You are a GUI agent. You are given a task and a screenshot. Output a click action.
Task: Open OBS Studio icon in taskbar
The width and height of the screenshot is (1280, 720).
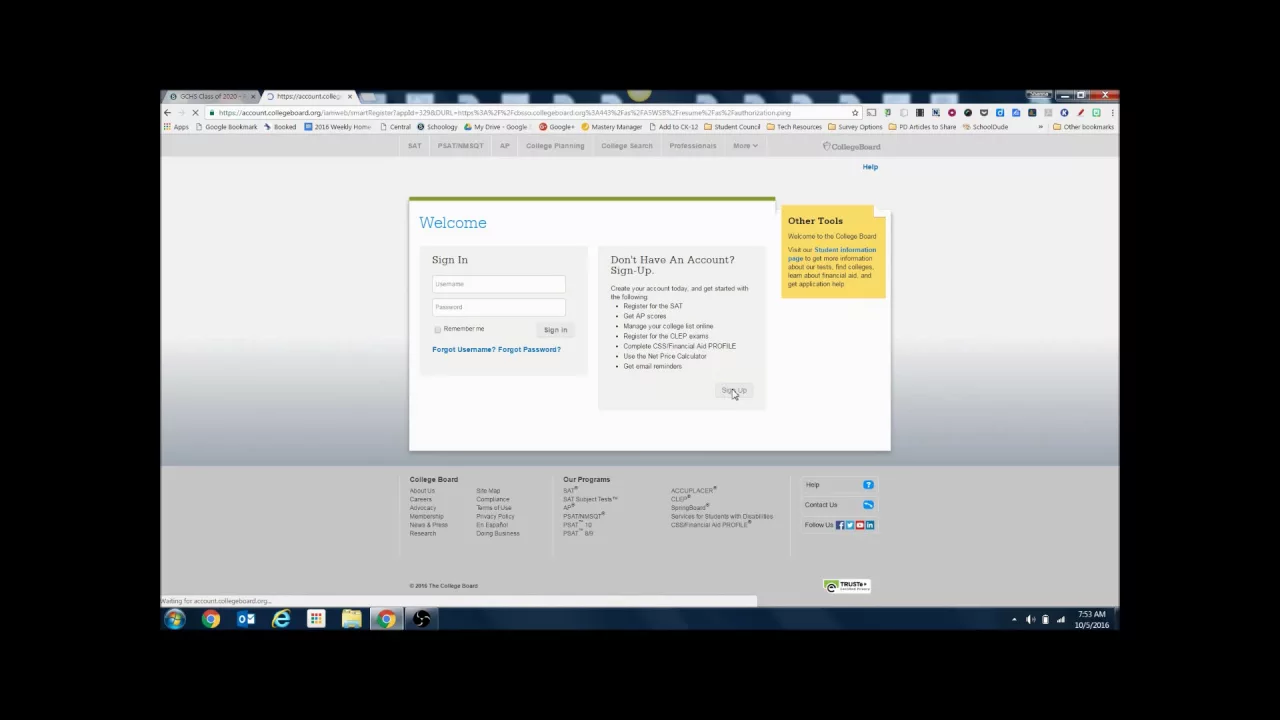(421, 620)
